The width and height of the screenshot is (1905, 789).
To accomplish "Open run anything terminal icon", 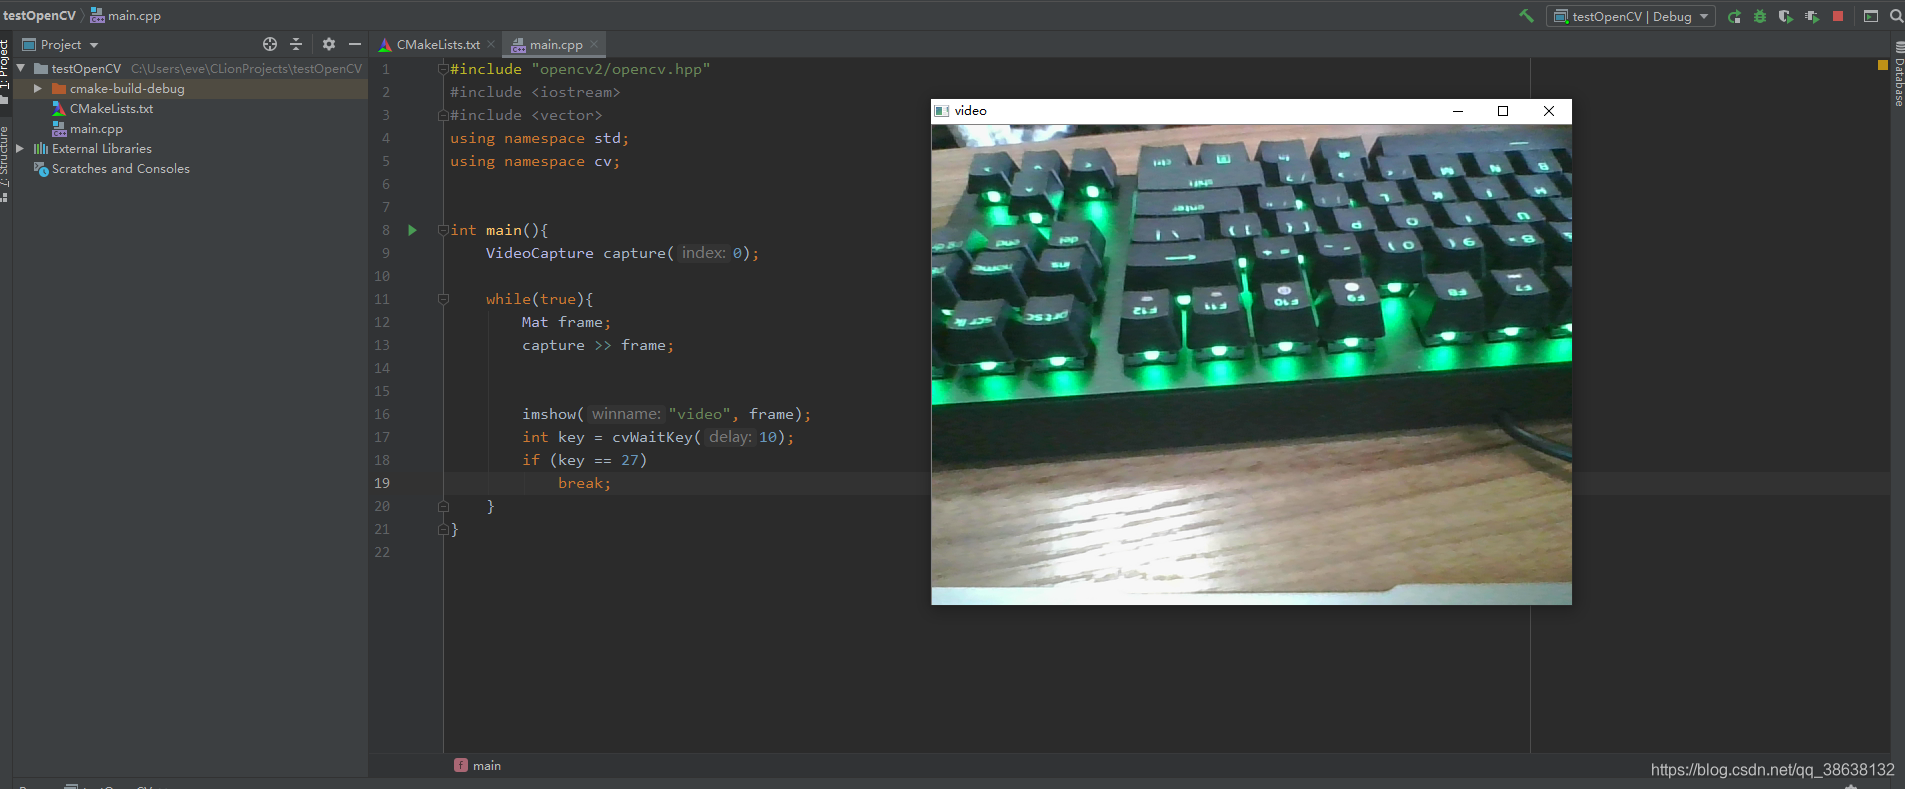I will coord(1871,16).
